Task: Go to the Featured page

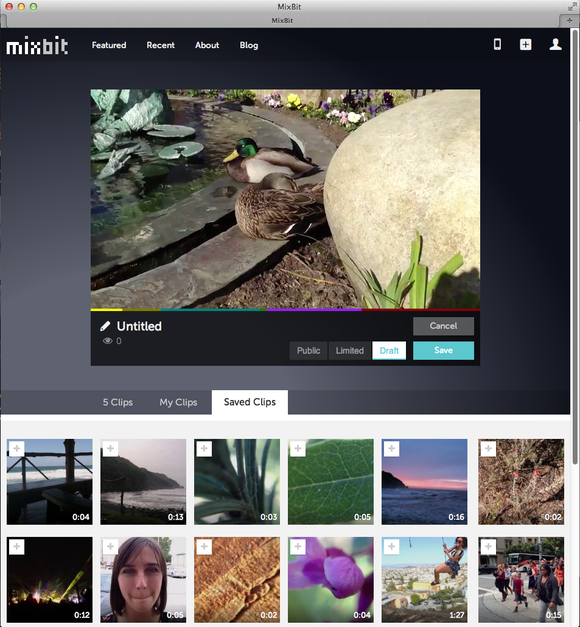Action: (109, 45)
